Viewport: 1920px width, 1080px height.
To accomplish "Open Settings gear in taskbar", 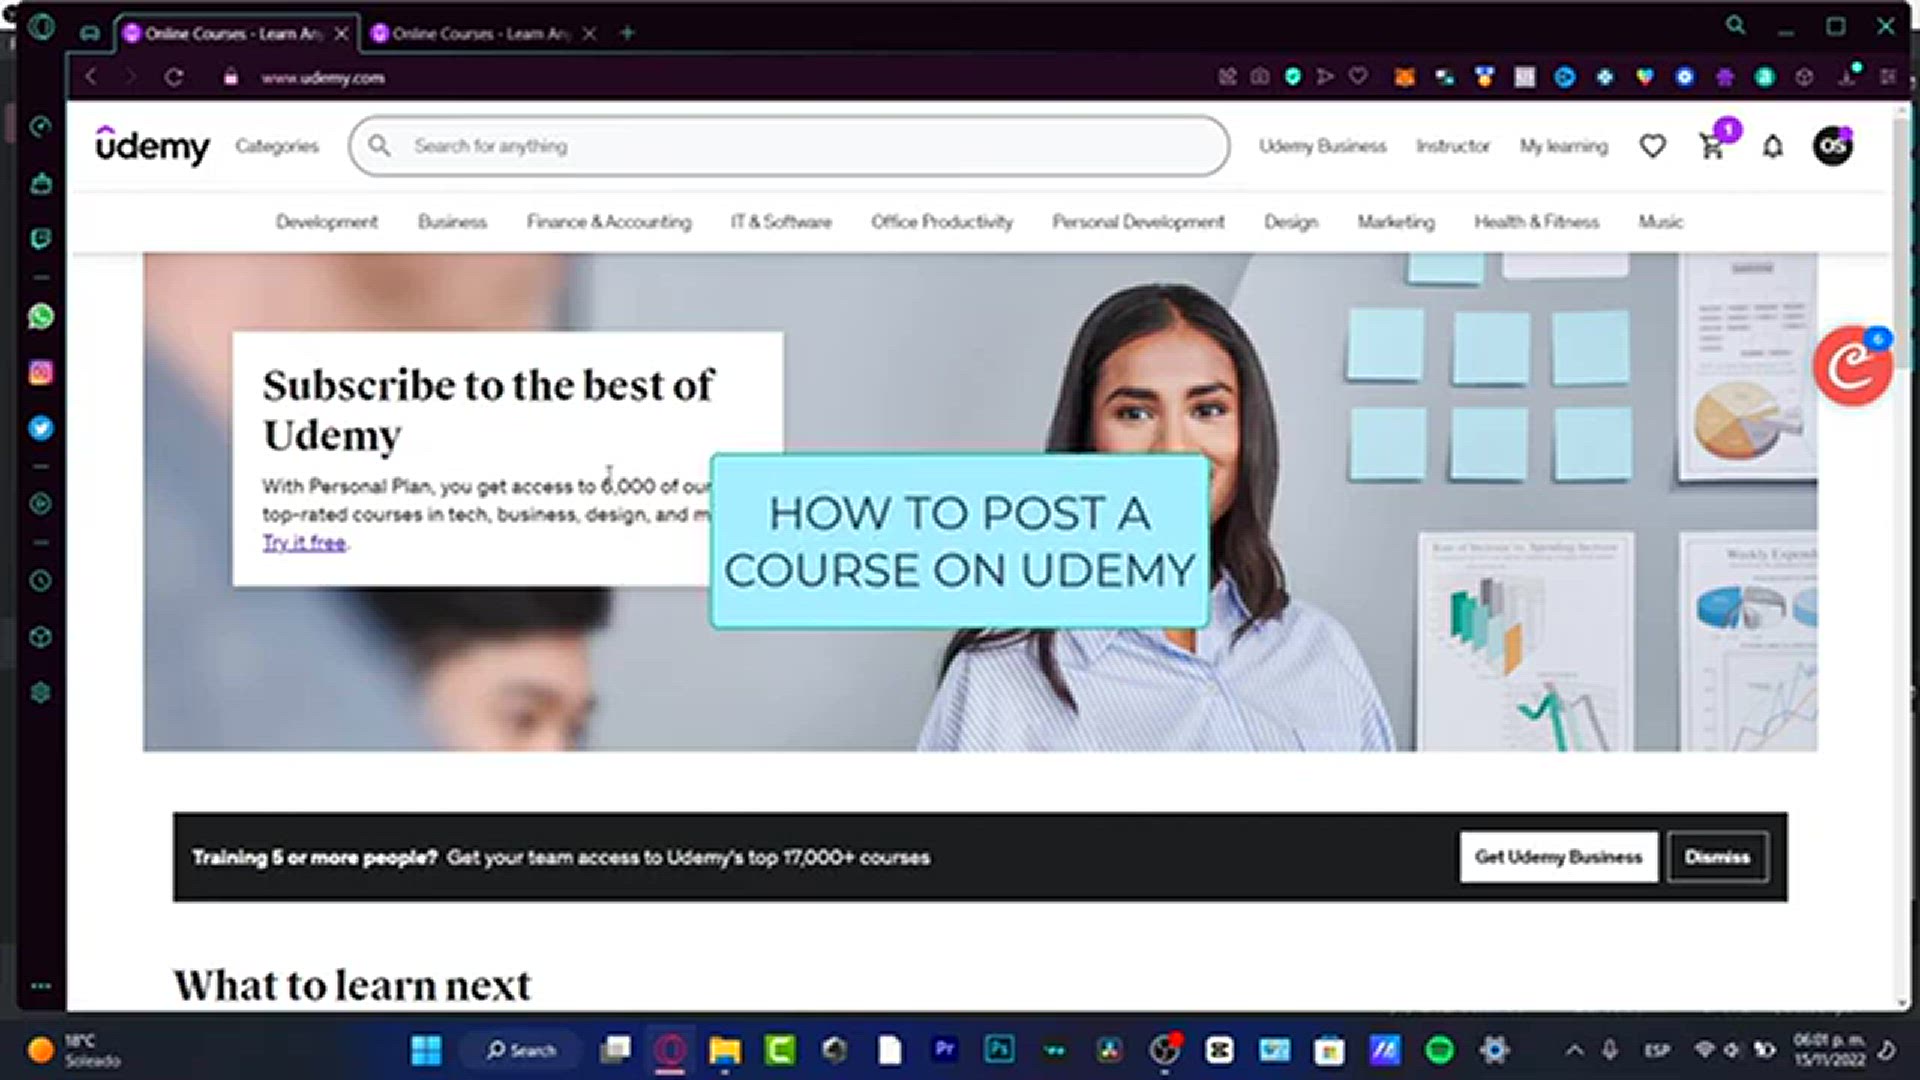I will [1494, 1050].
